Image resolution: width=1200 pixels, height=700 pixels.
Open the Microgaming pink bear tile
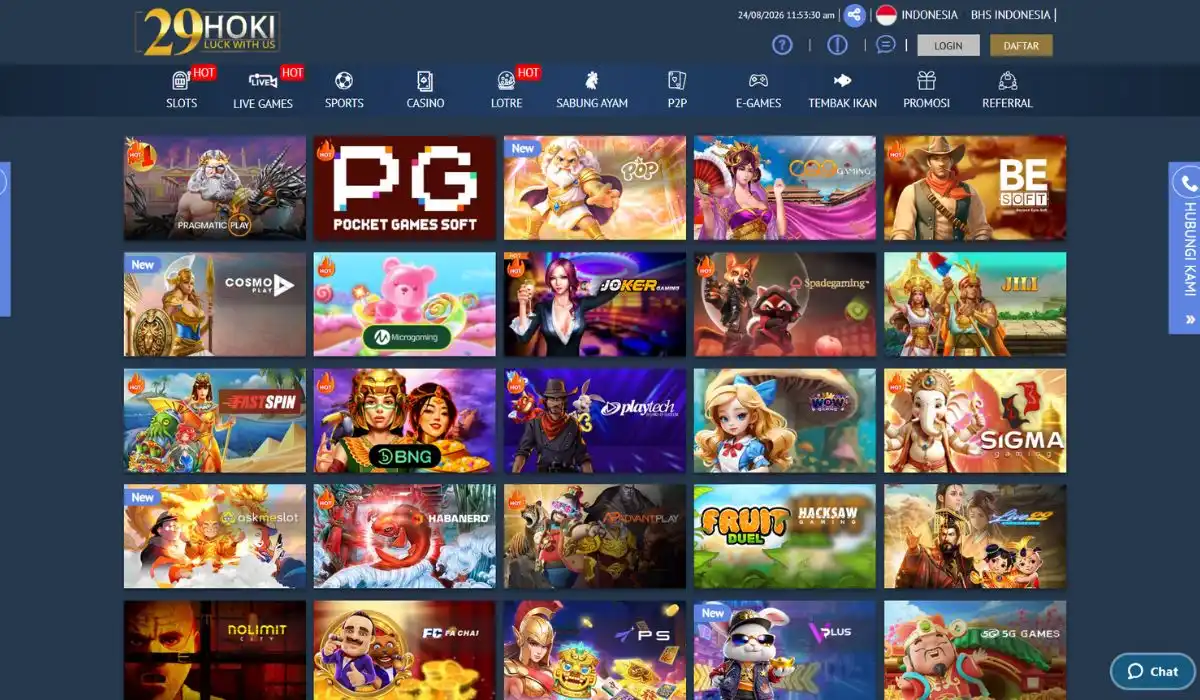pos(405,304)
